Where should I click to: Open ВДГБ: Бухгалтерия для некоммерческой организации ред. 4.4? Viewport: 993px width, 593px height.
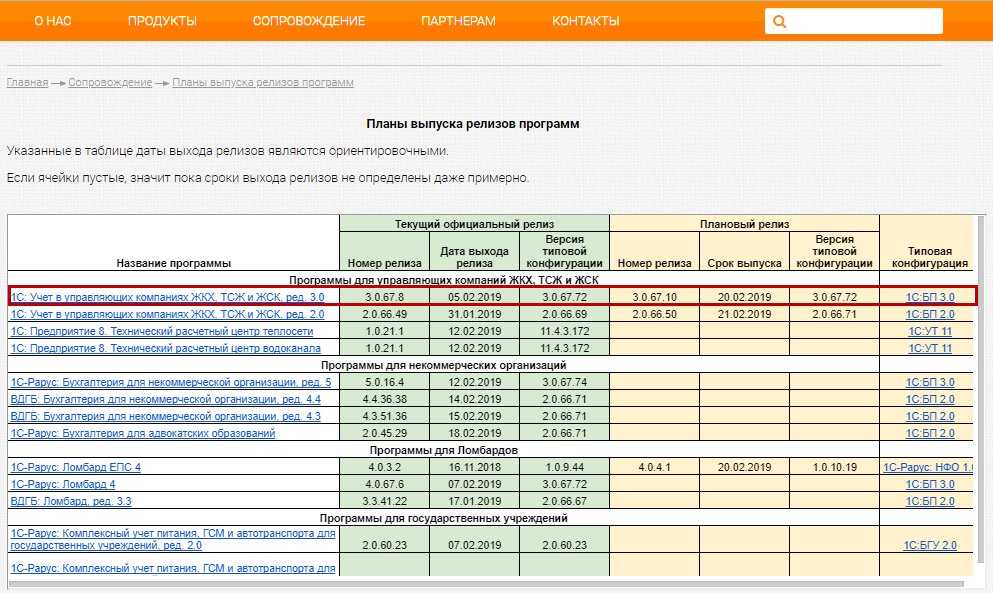166,400
